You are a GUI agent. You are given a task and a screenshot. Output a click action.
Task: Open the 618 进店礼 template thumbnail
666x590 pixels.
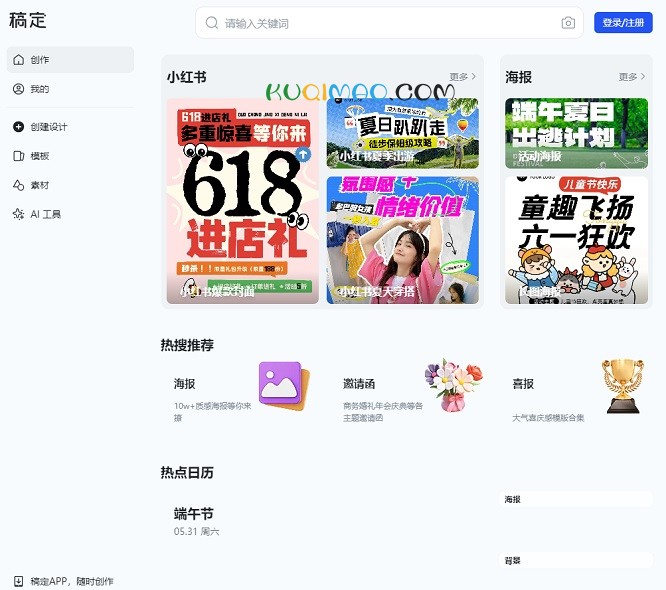[243, 200]
